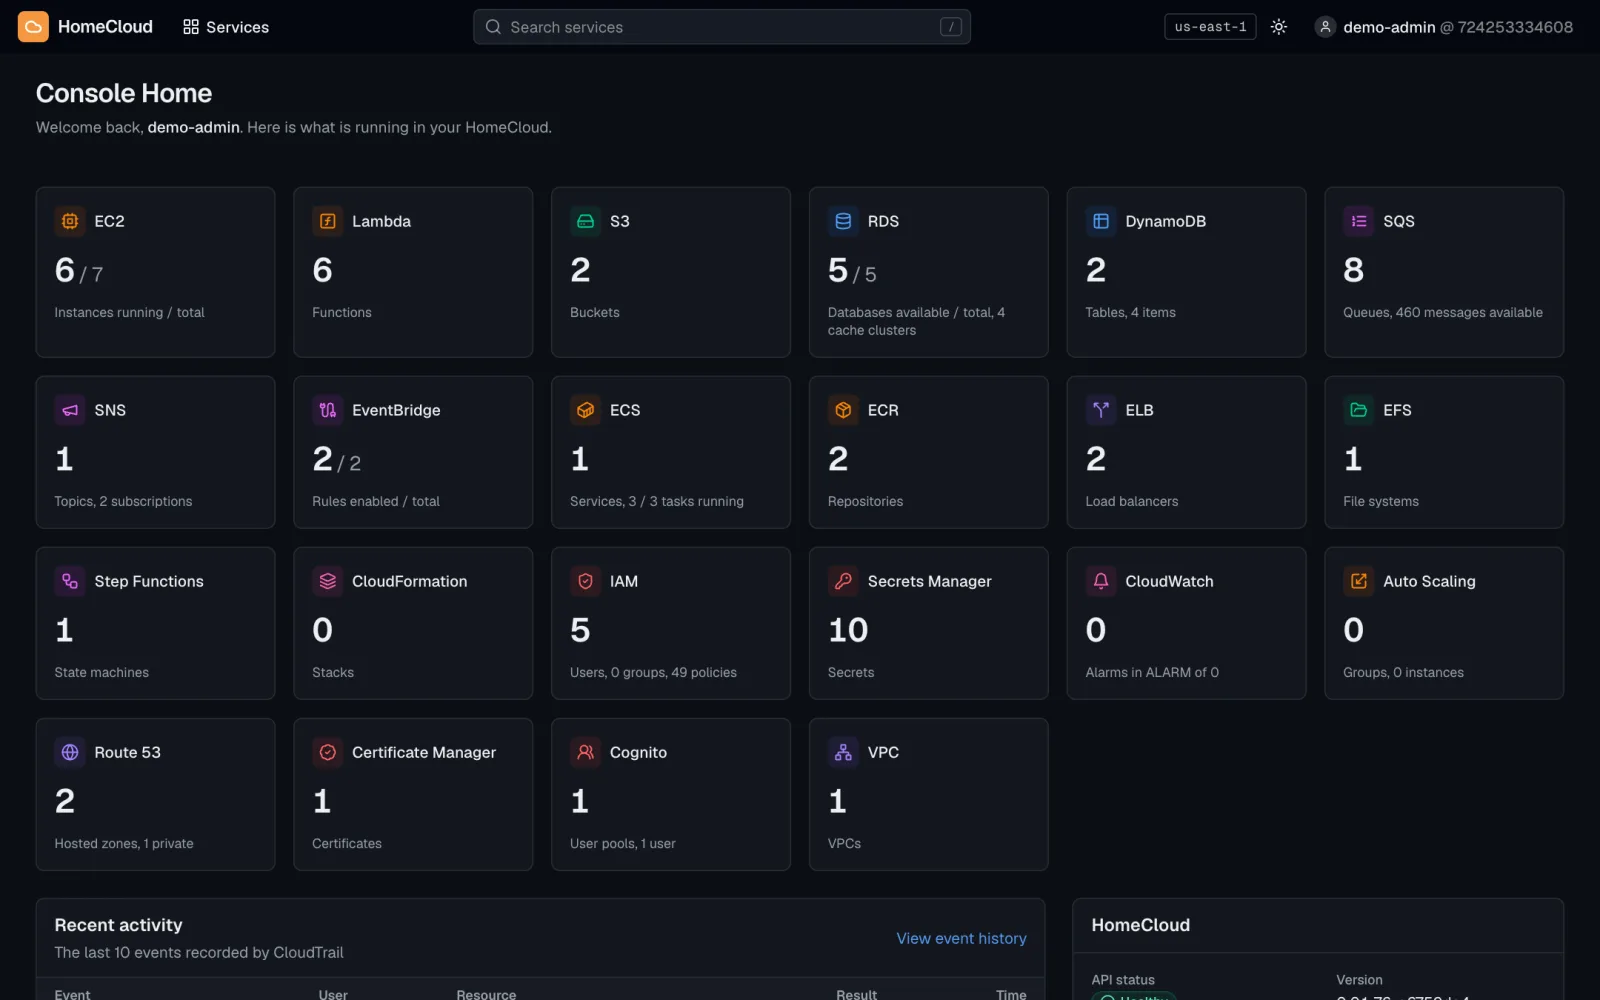The height and width of the screenshot is (1000, 1600).
Task: Click the "File systems" label
Action: (x=1380, y=502)
